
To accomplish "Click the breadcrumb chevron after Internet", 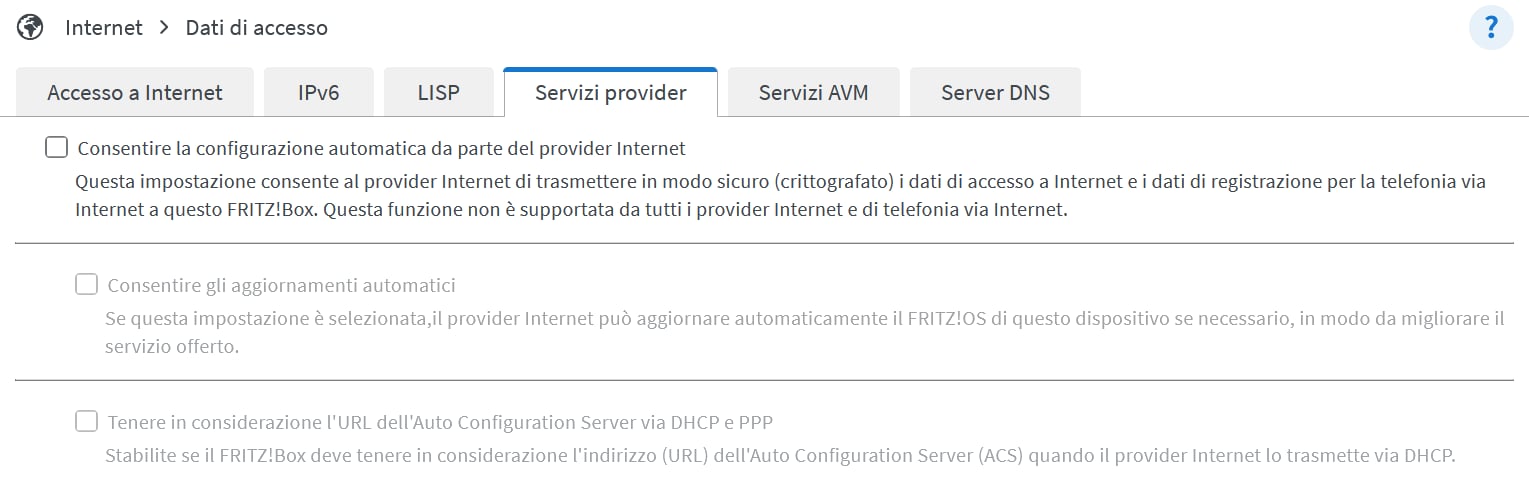I will 164,28.
